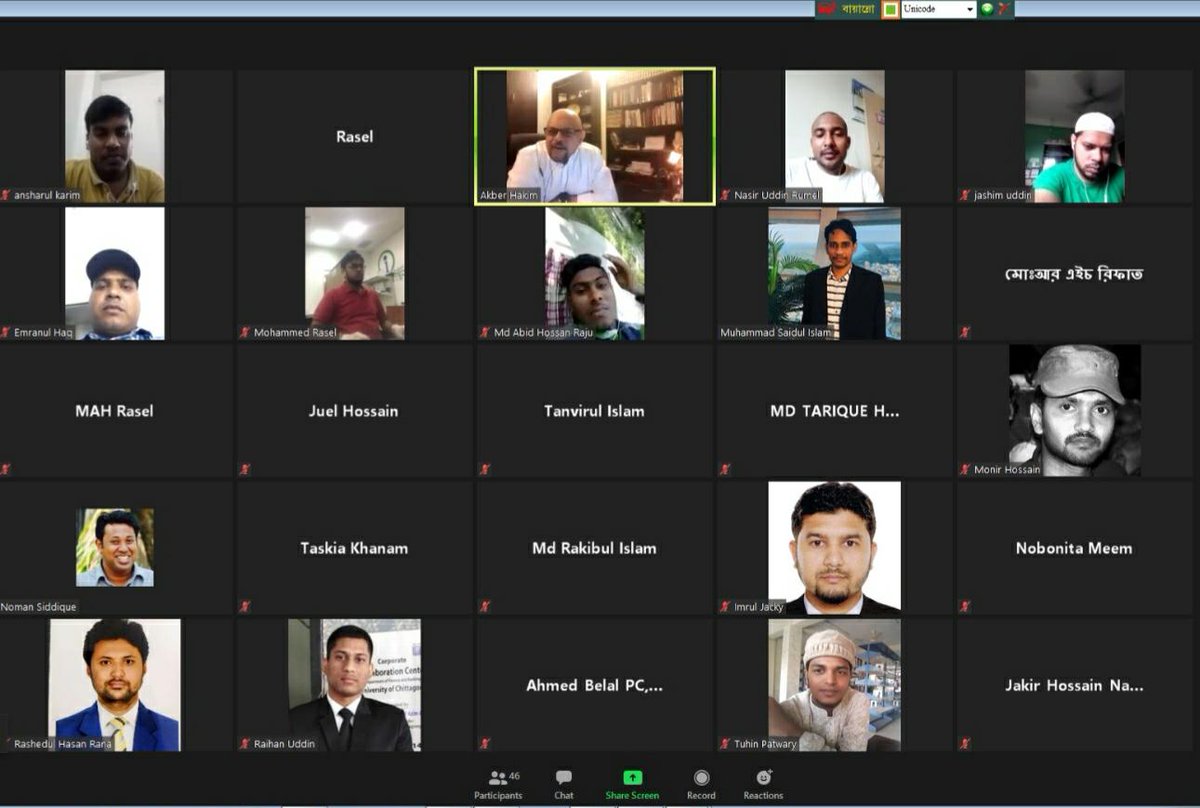Open the Participants panel
Viewport: 1200px width, 808px height.
498,785
